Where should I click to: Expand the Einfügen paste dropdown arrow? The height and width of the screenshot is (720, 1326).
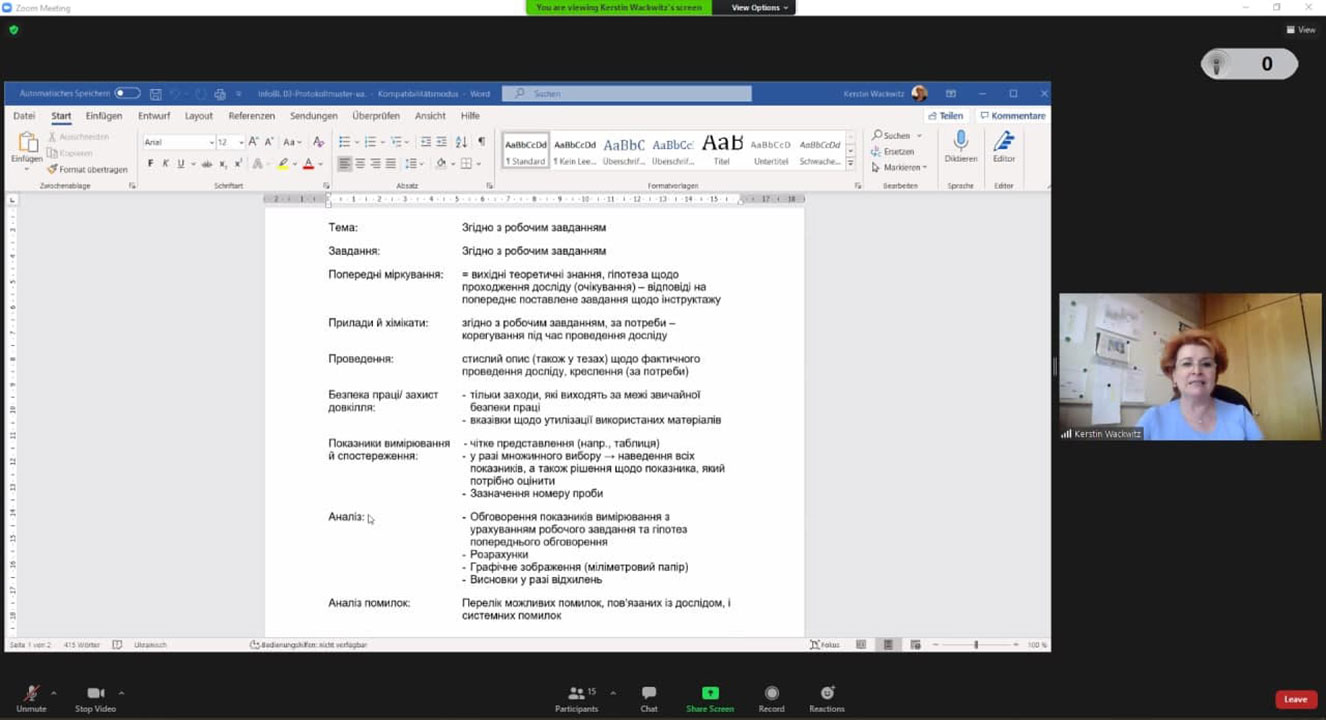[27, 168]
